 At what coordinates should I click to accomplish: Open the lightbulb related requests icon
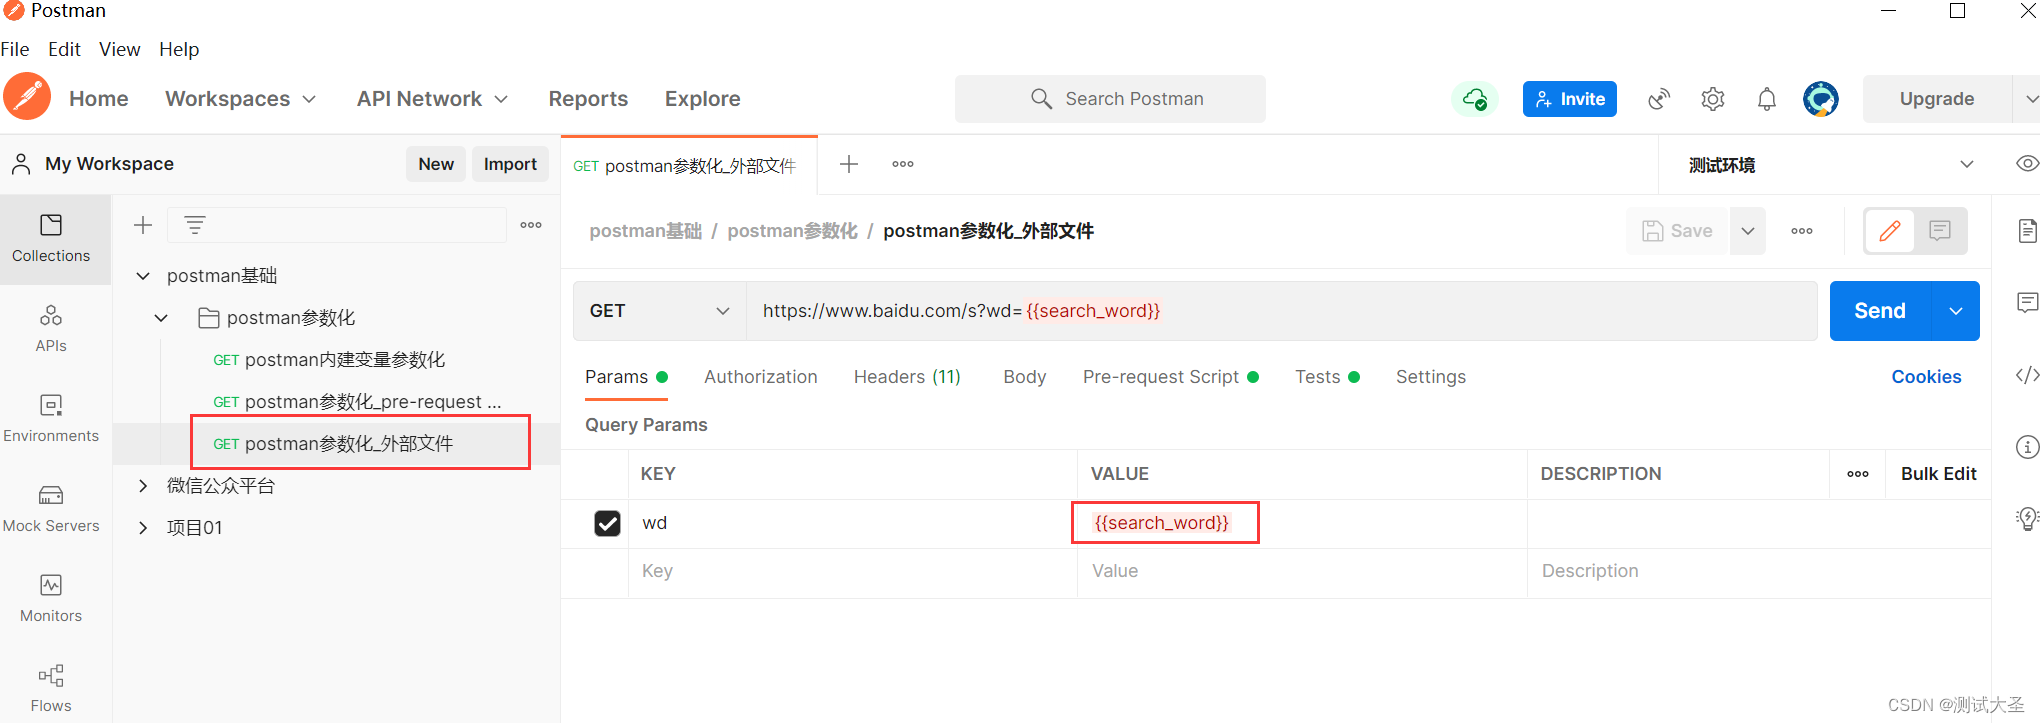pyautogui.click(x=2027, y=518)
